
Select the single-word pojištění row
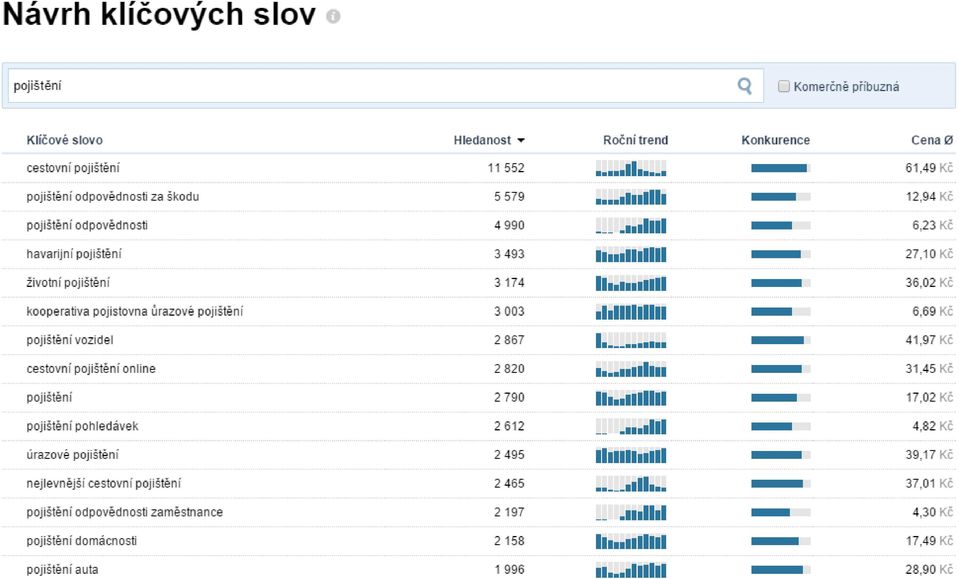pos(49,397)
